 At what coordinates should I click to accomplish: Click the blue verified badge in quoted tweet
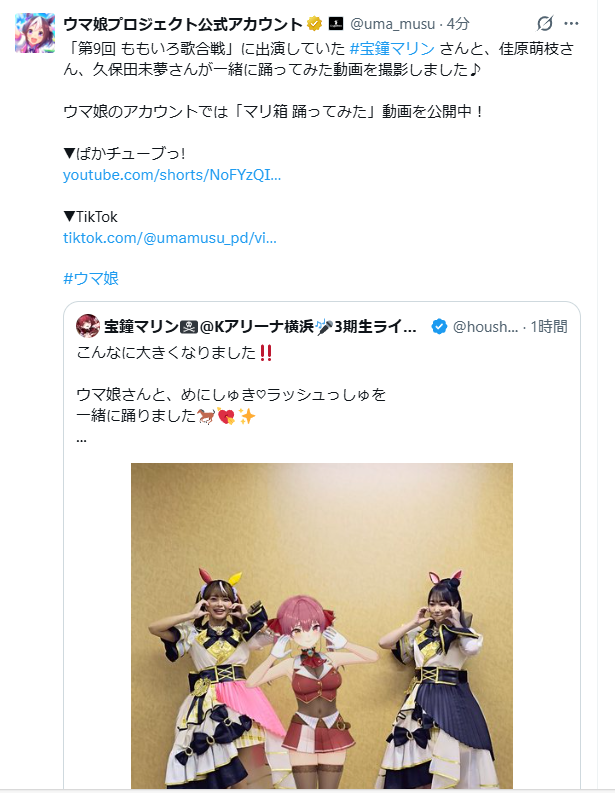pos(439,326)
